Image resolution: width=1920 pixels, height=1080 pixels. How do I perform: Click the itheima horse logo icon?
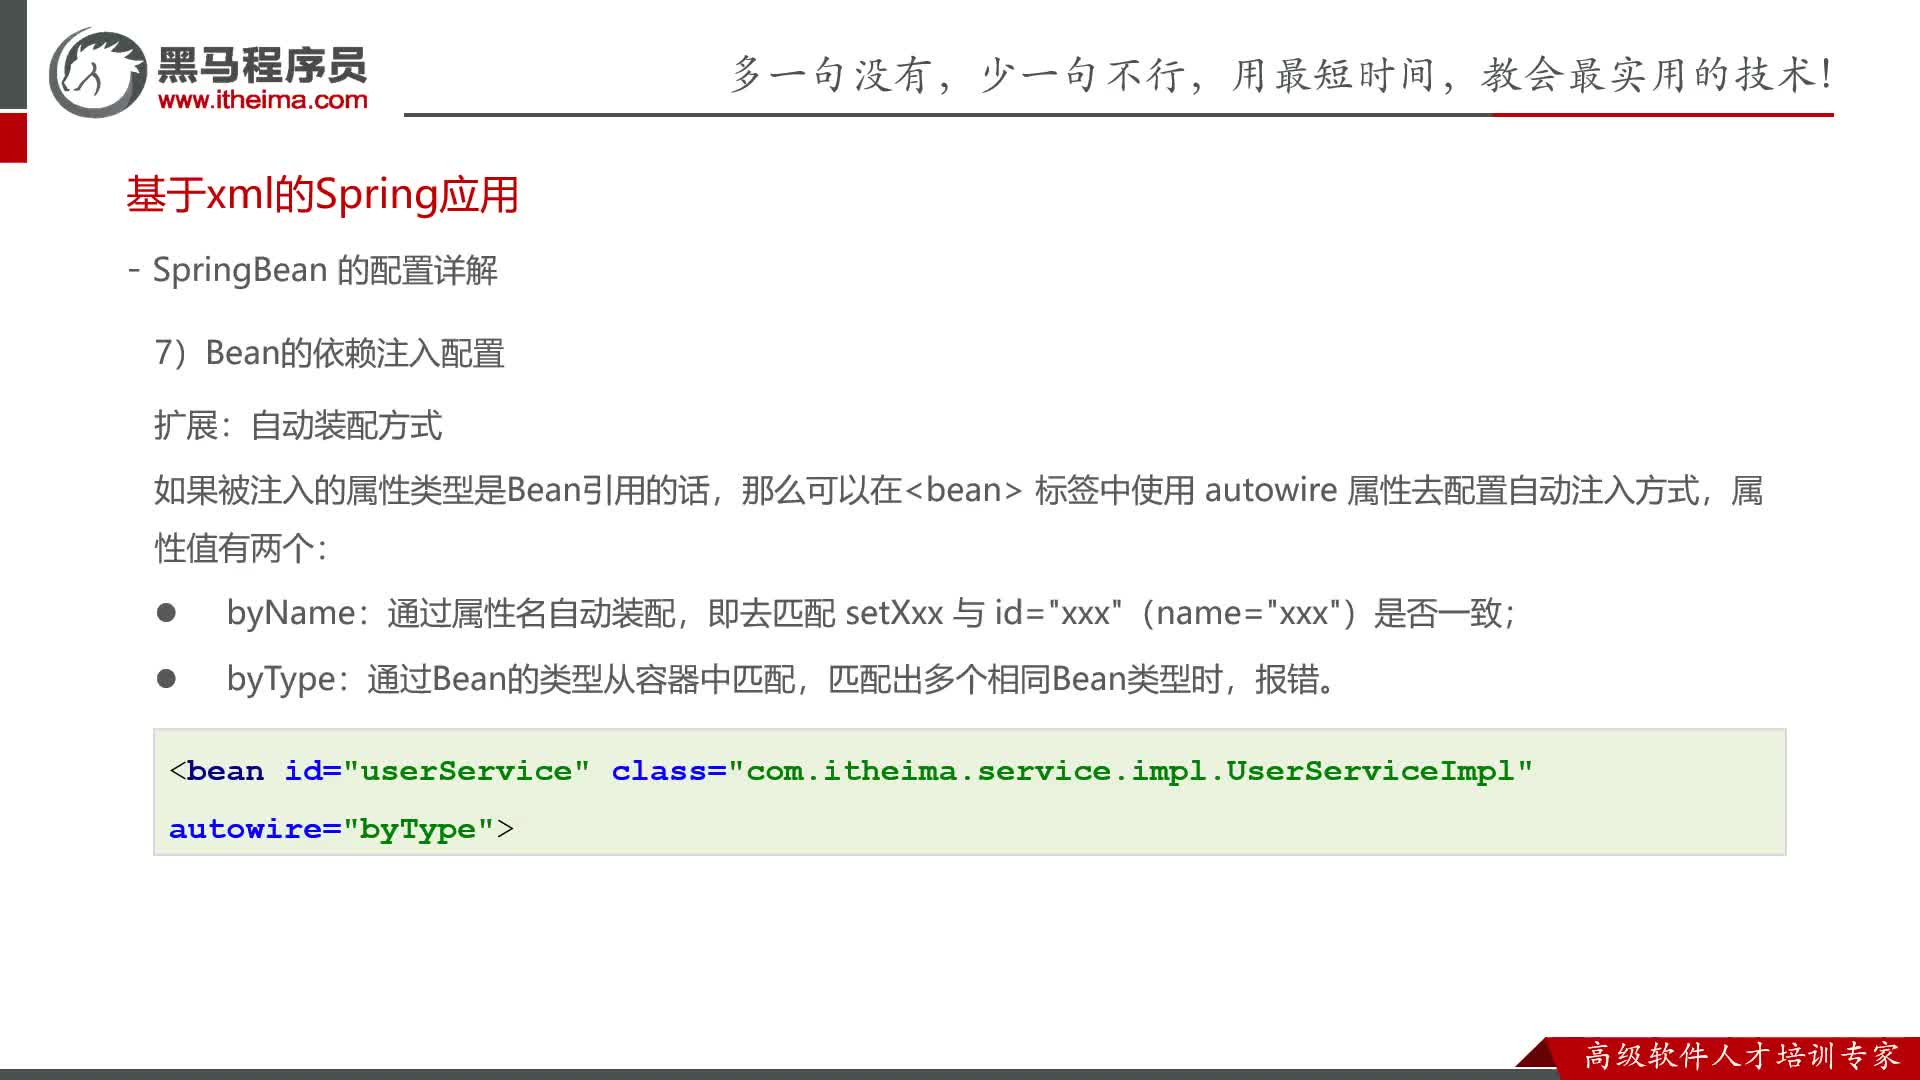pos(98,72)
